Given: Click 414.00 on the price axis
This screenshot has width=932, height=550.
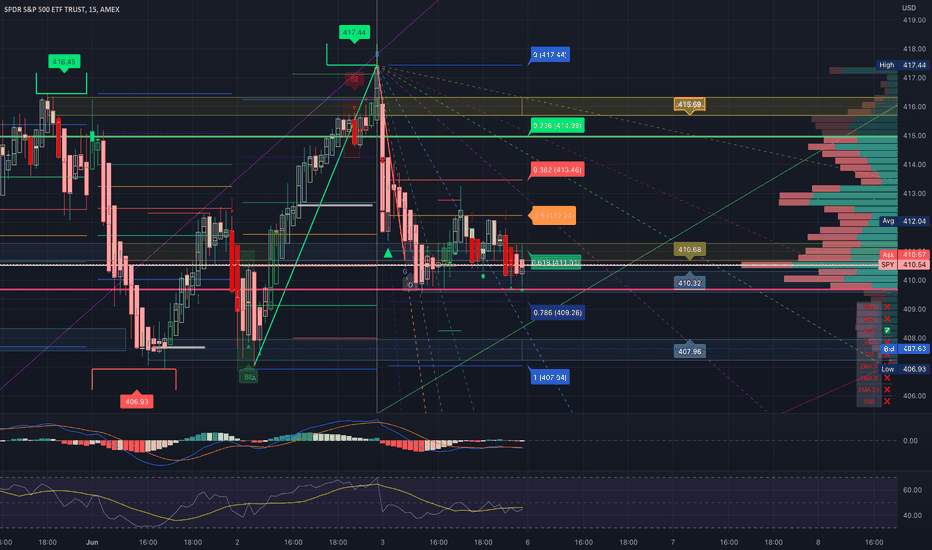Looking at the screenshot, I should (x=914, y=164).
